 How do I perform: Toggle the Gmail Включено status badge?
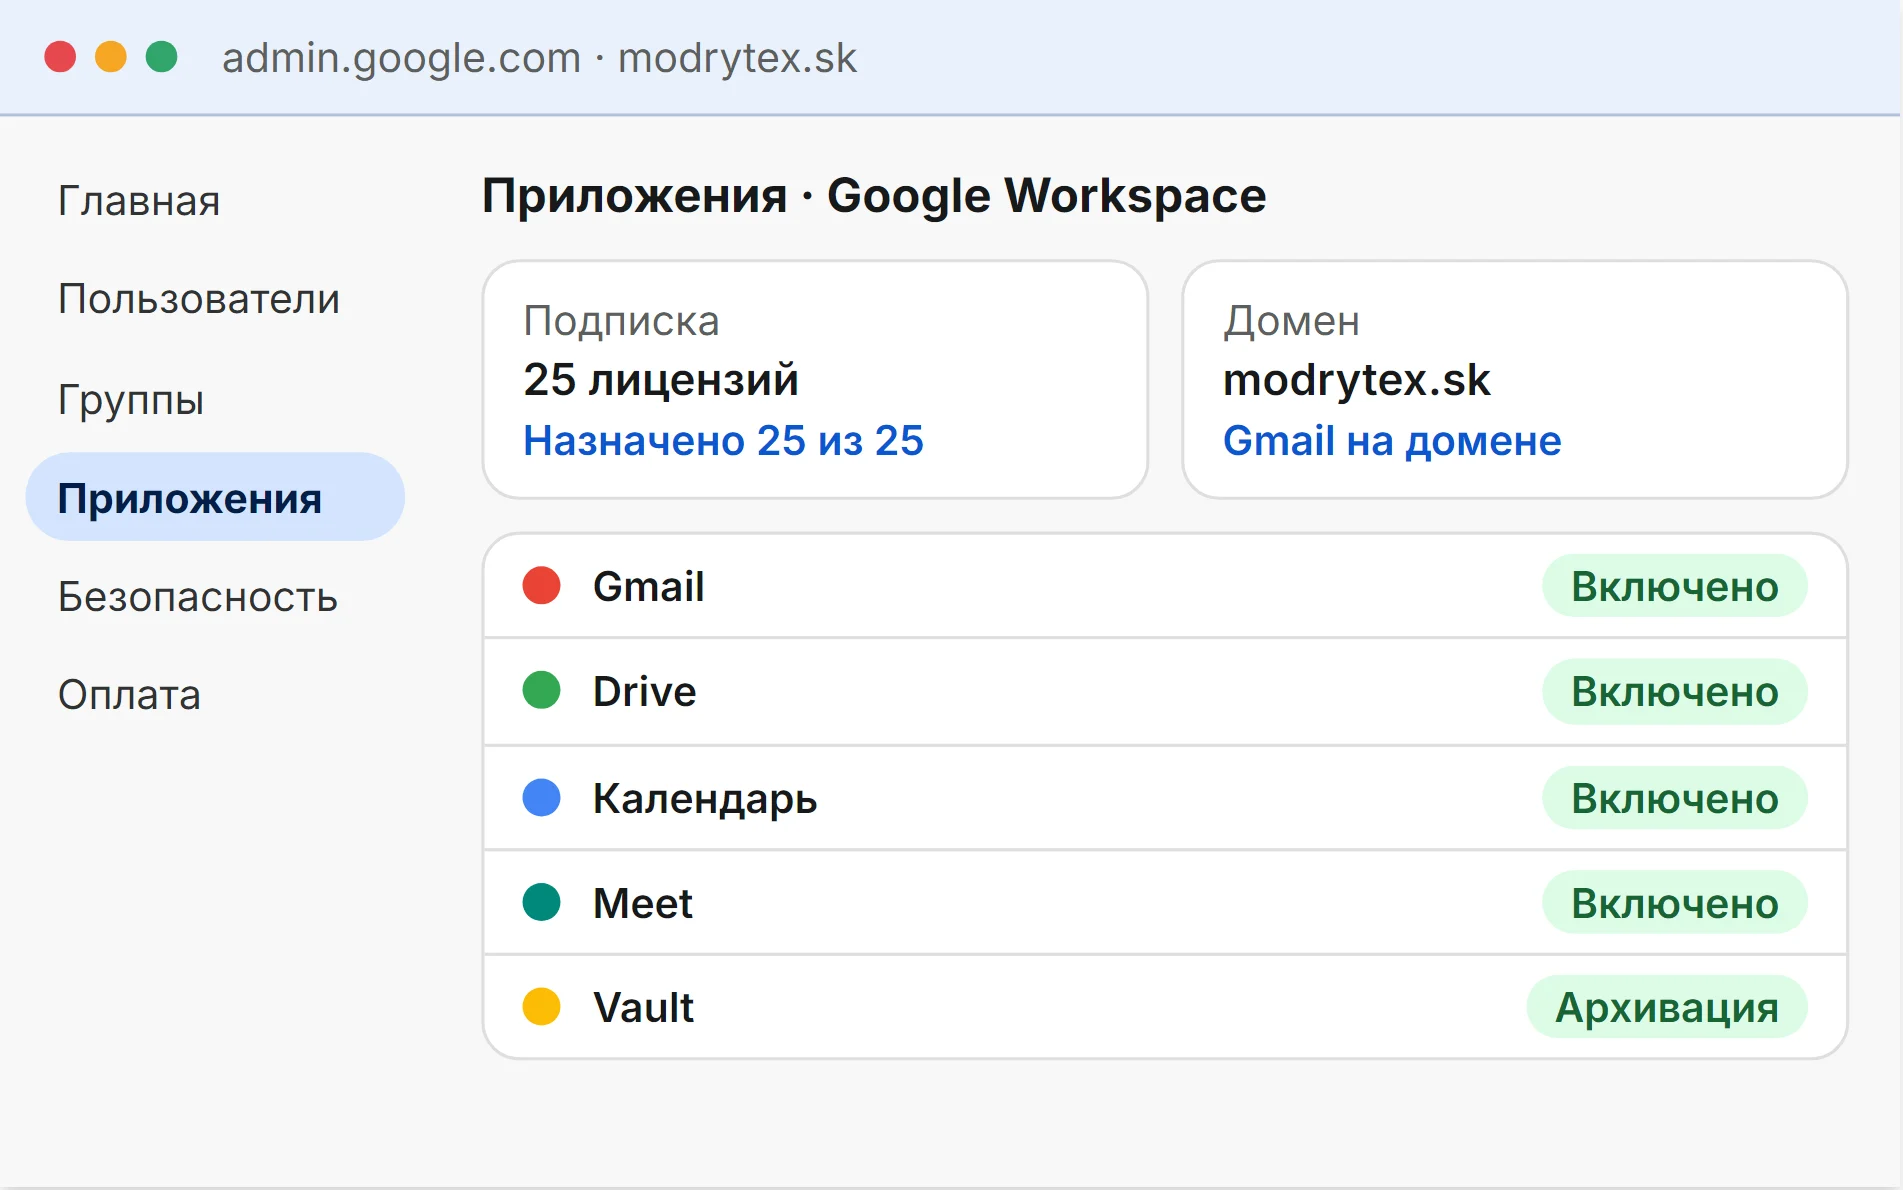click(x=1674, y=586)
